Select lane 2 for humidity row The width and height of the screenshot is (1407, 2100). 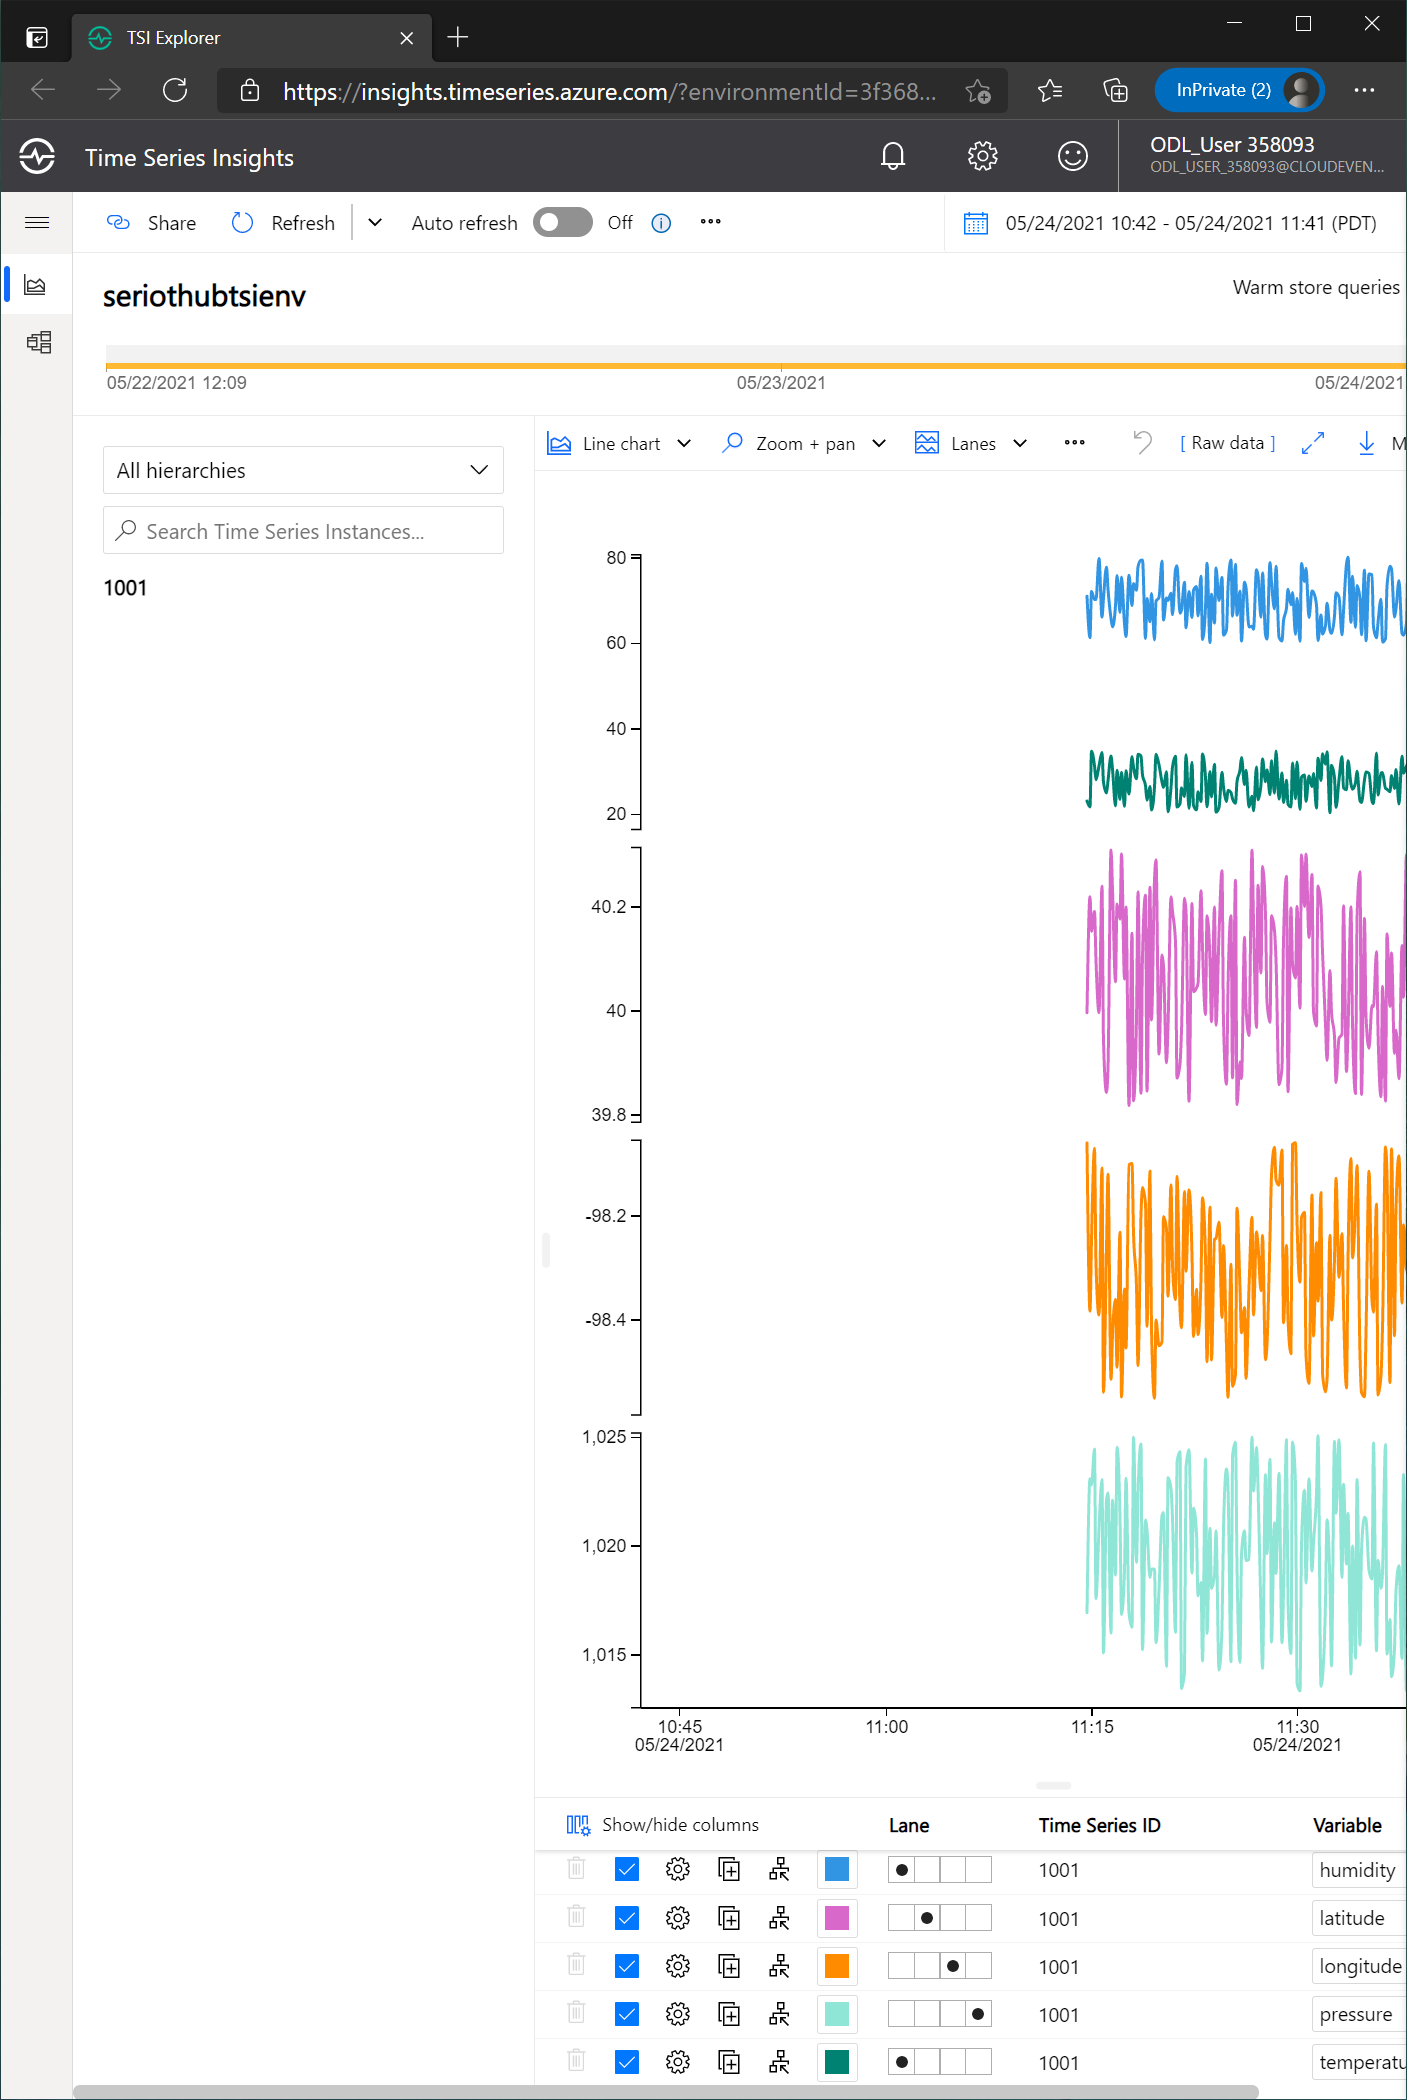(x=927, y=1869)
